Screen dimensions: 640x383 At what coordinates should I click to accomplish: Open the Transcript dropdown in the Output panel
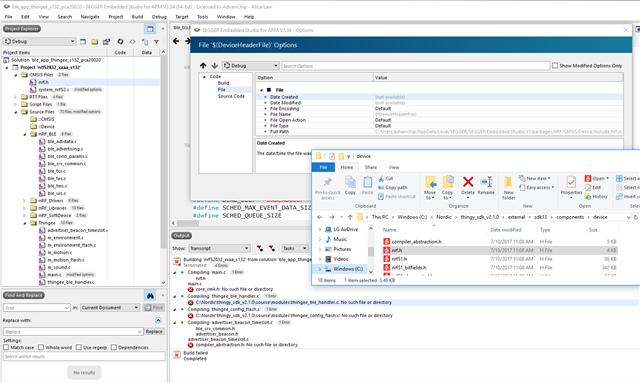(219, 248)
